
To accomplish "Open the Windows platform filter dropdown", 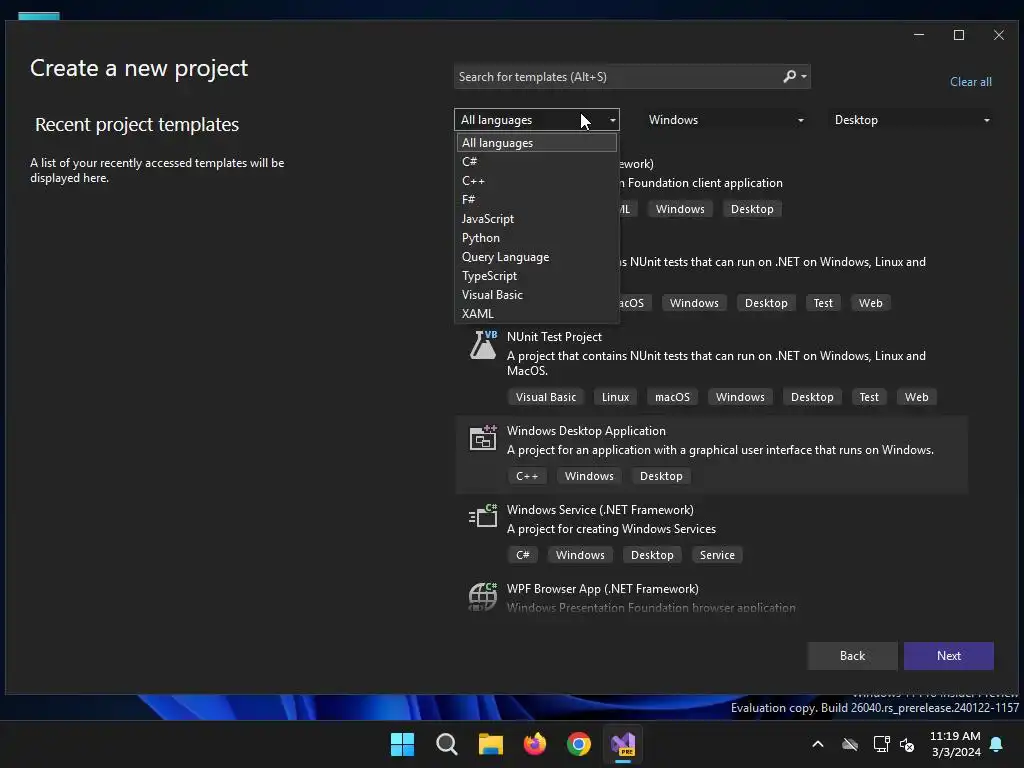I will 726,120.
